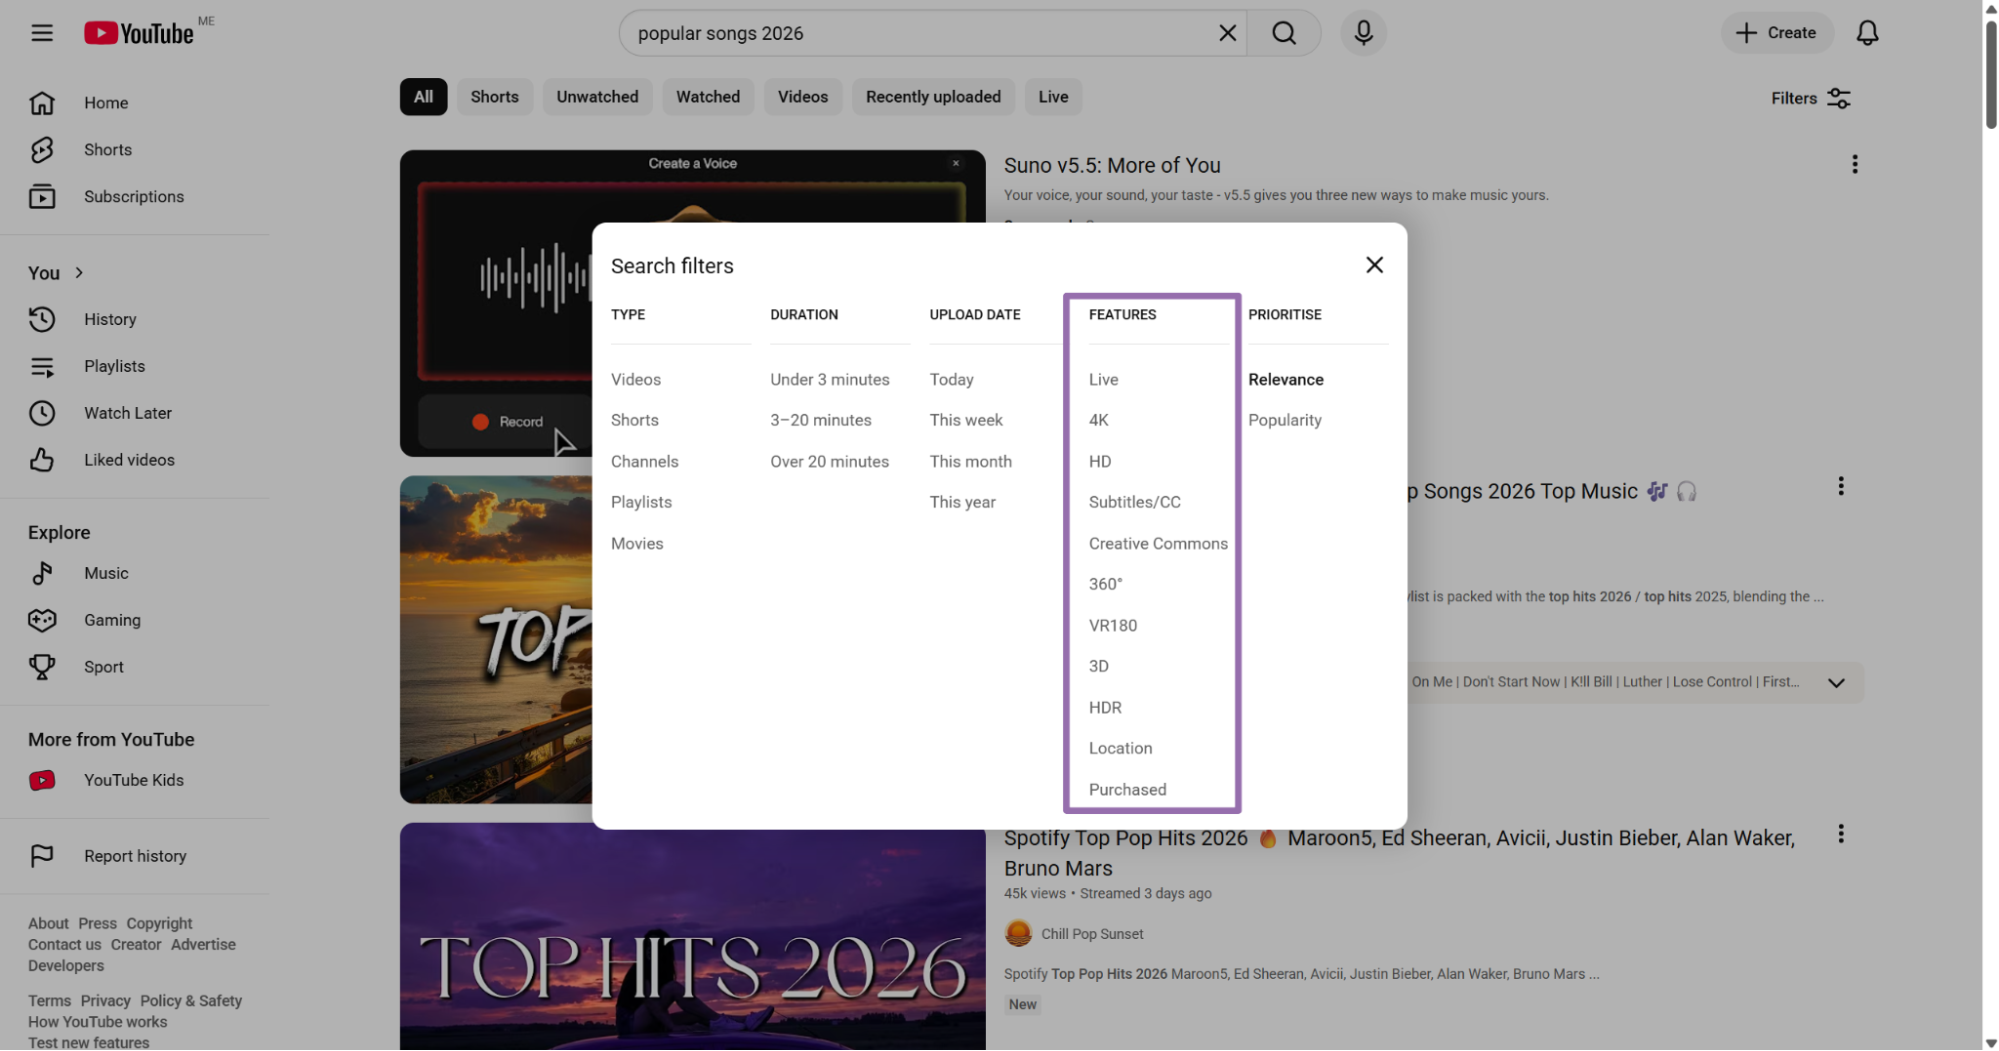Open Watch Later list
The height and width of the screenshot is (1051, 1999).
(x=135, y=414)
